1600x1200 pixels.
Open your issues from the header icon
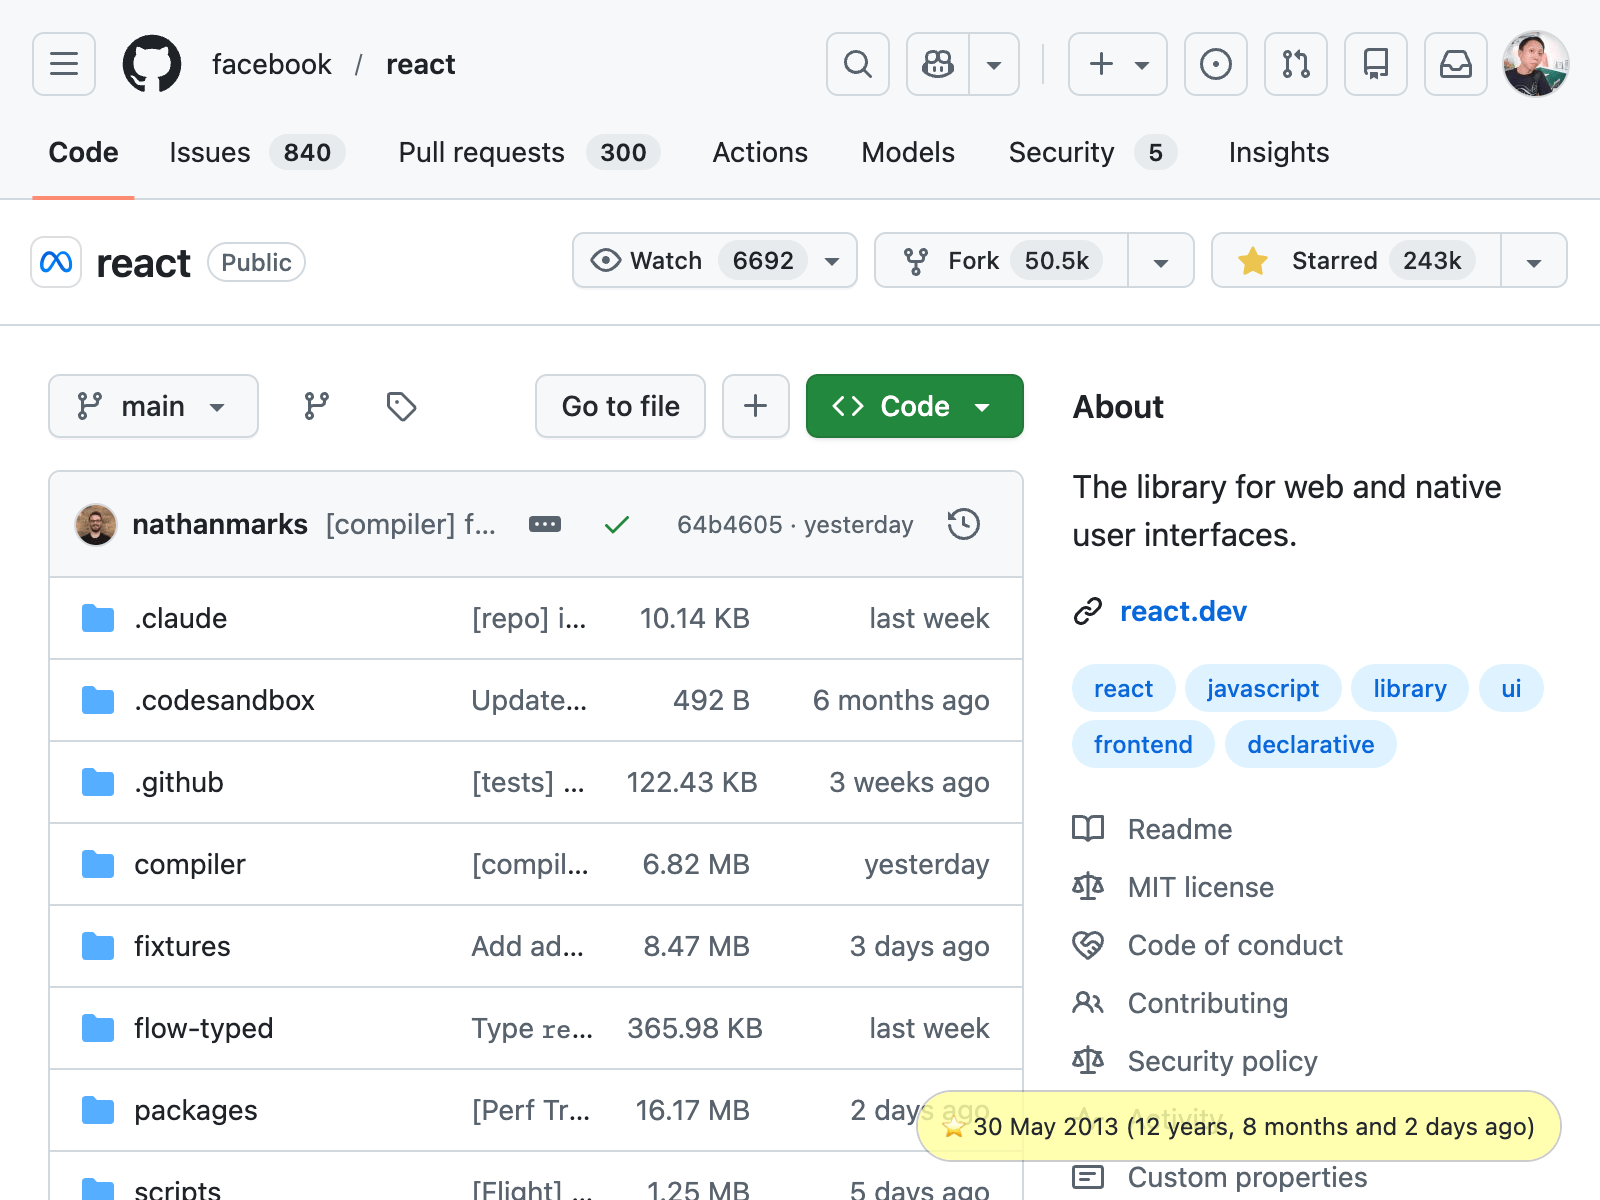pos(1215,64)
